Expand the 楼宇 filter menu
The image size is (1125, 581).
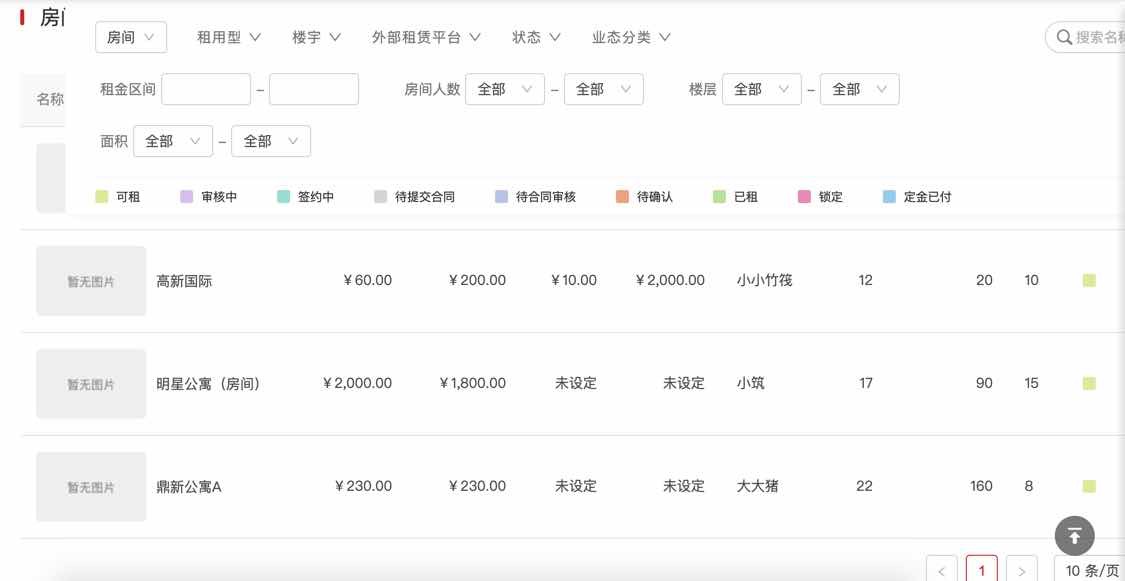click(317, 37)
